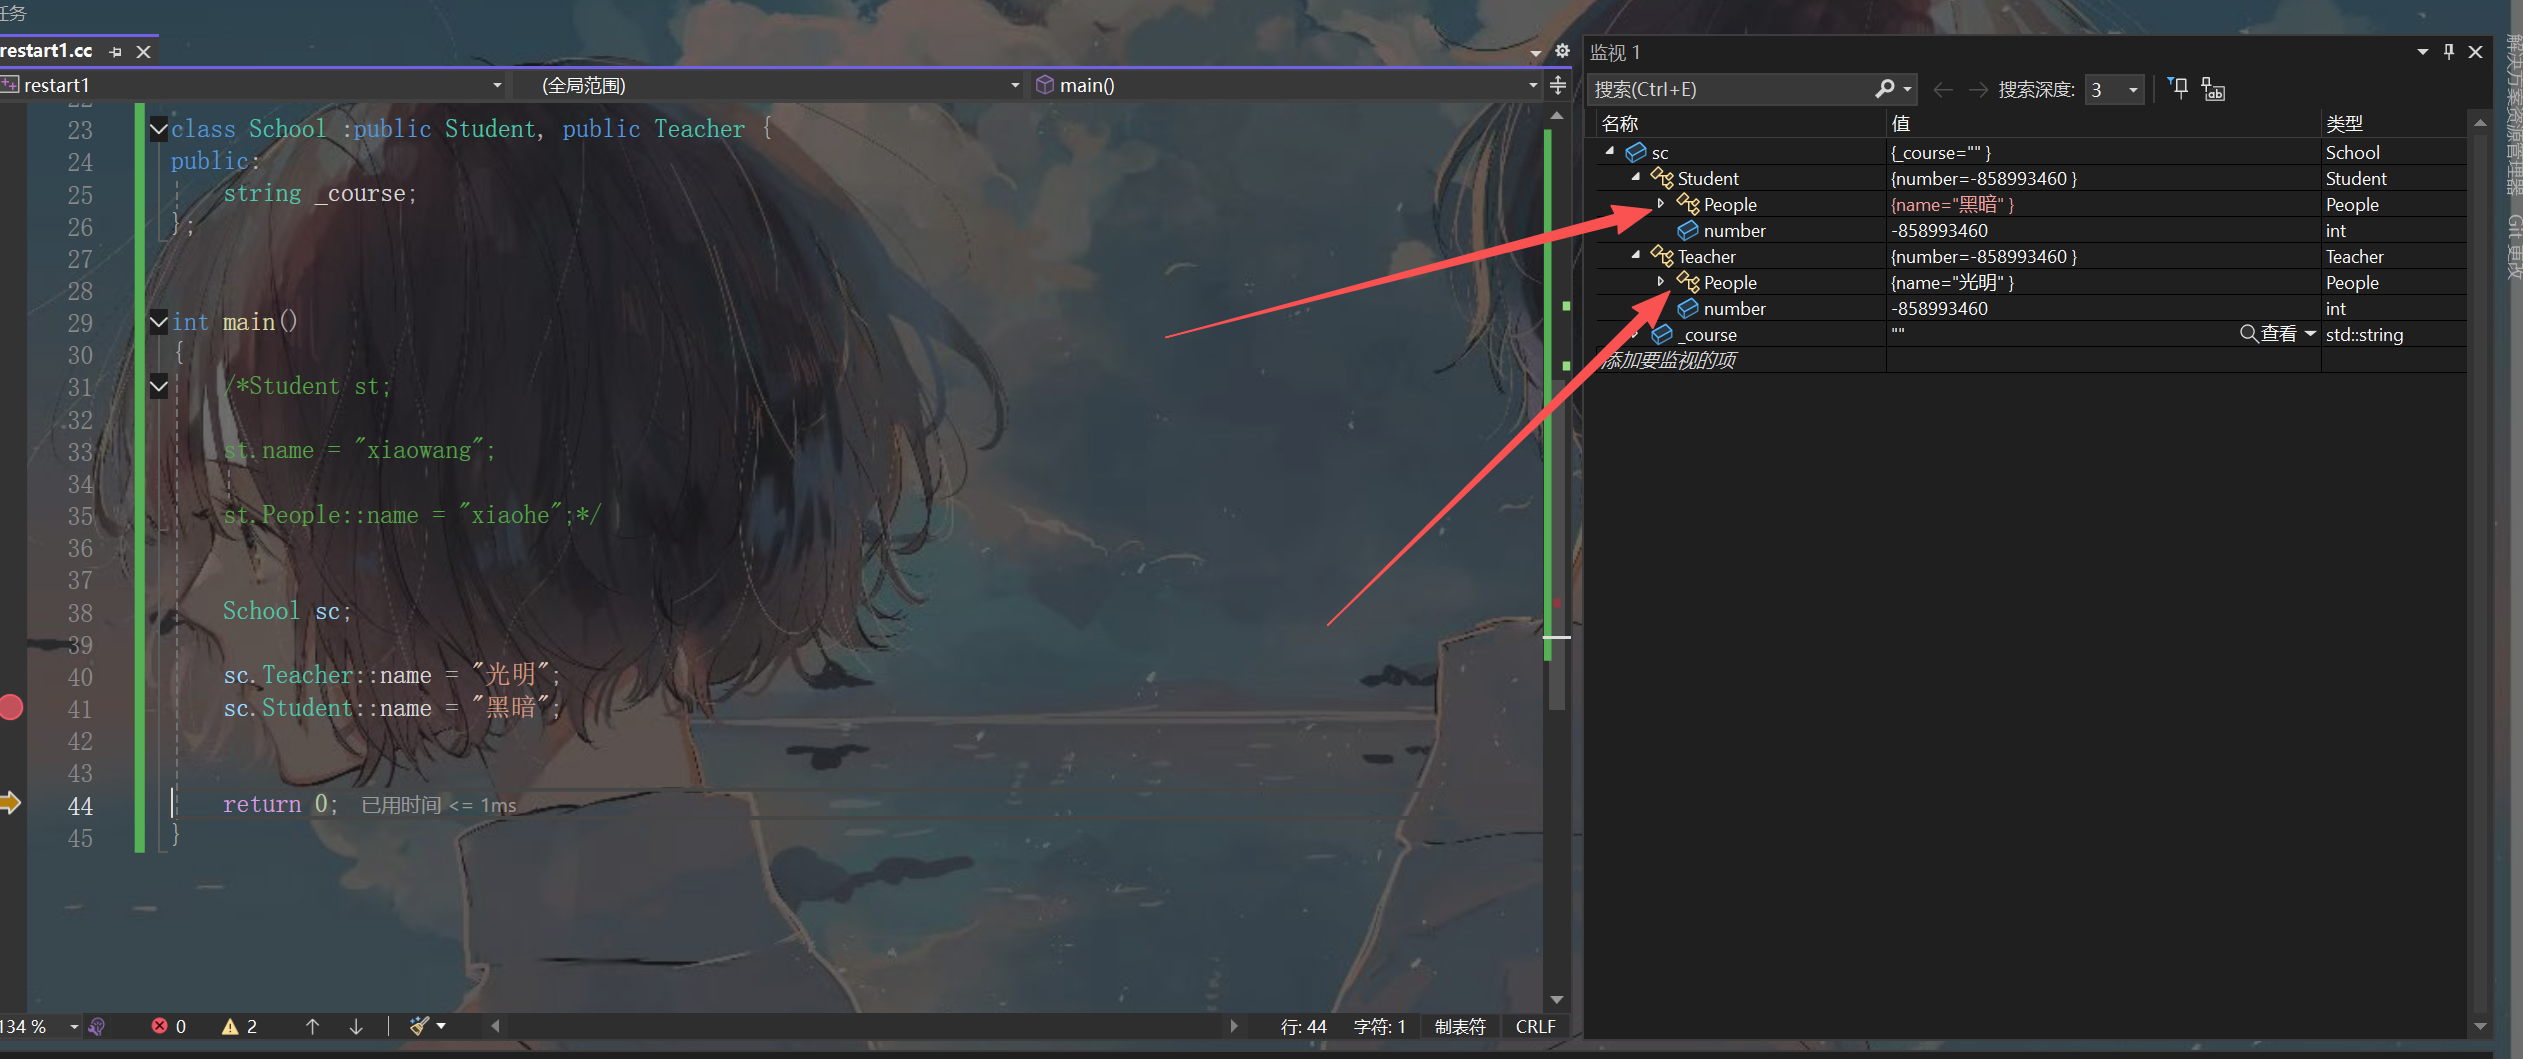Screen dimensions: 2523x1059
Task: Open the 监视 1 window options dropdown
Action: pyautogui.click(x=2422, y=52)
